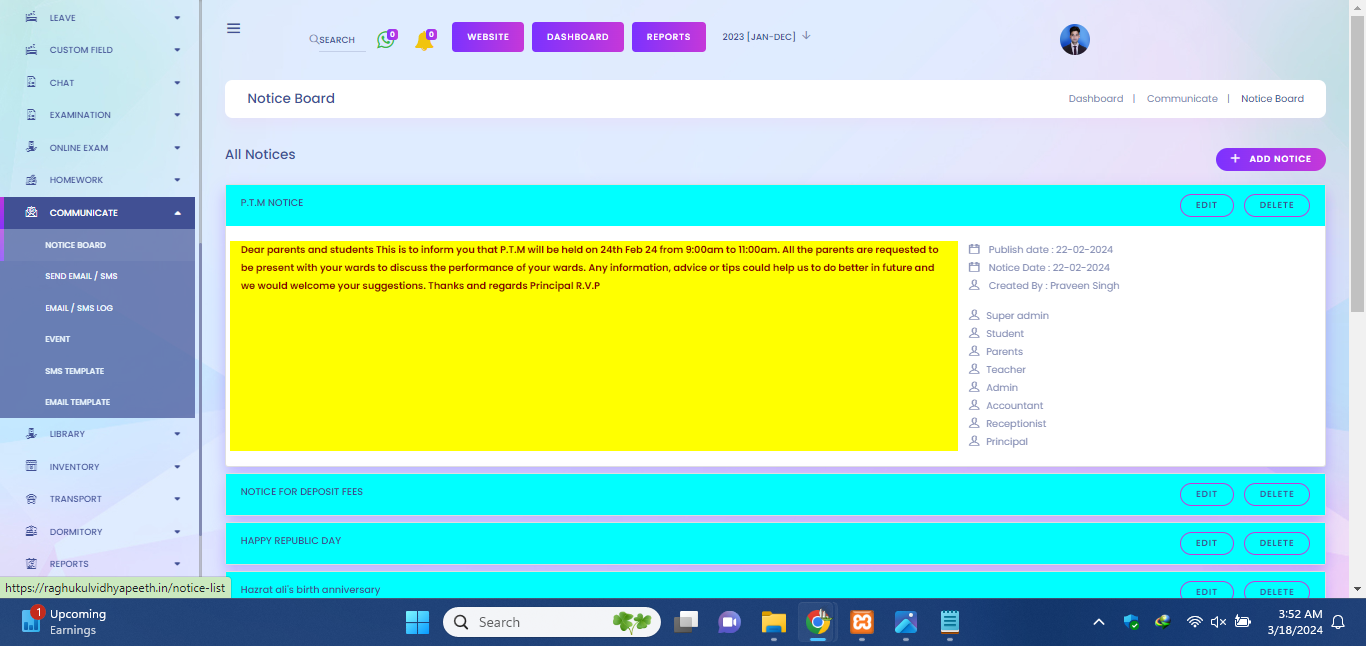Click the user profile avatar
The width and height of the screenshot is (1366, 646).
point(1074,40)
